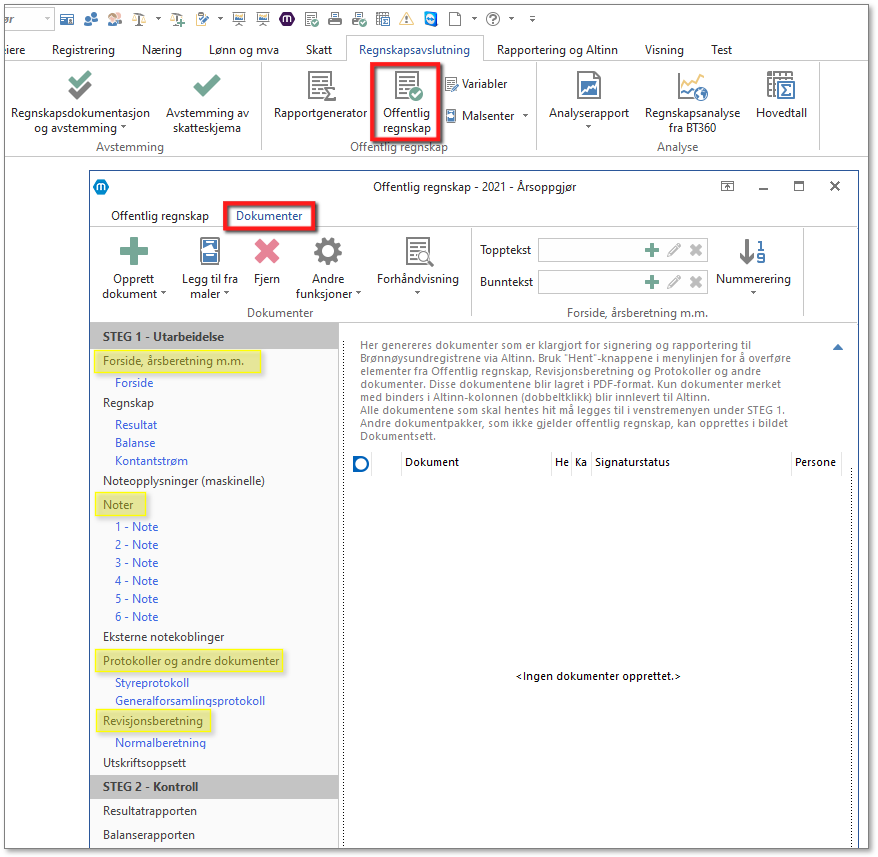Delete the Topptekst with the X icon

coord(696,250)
